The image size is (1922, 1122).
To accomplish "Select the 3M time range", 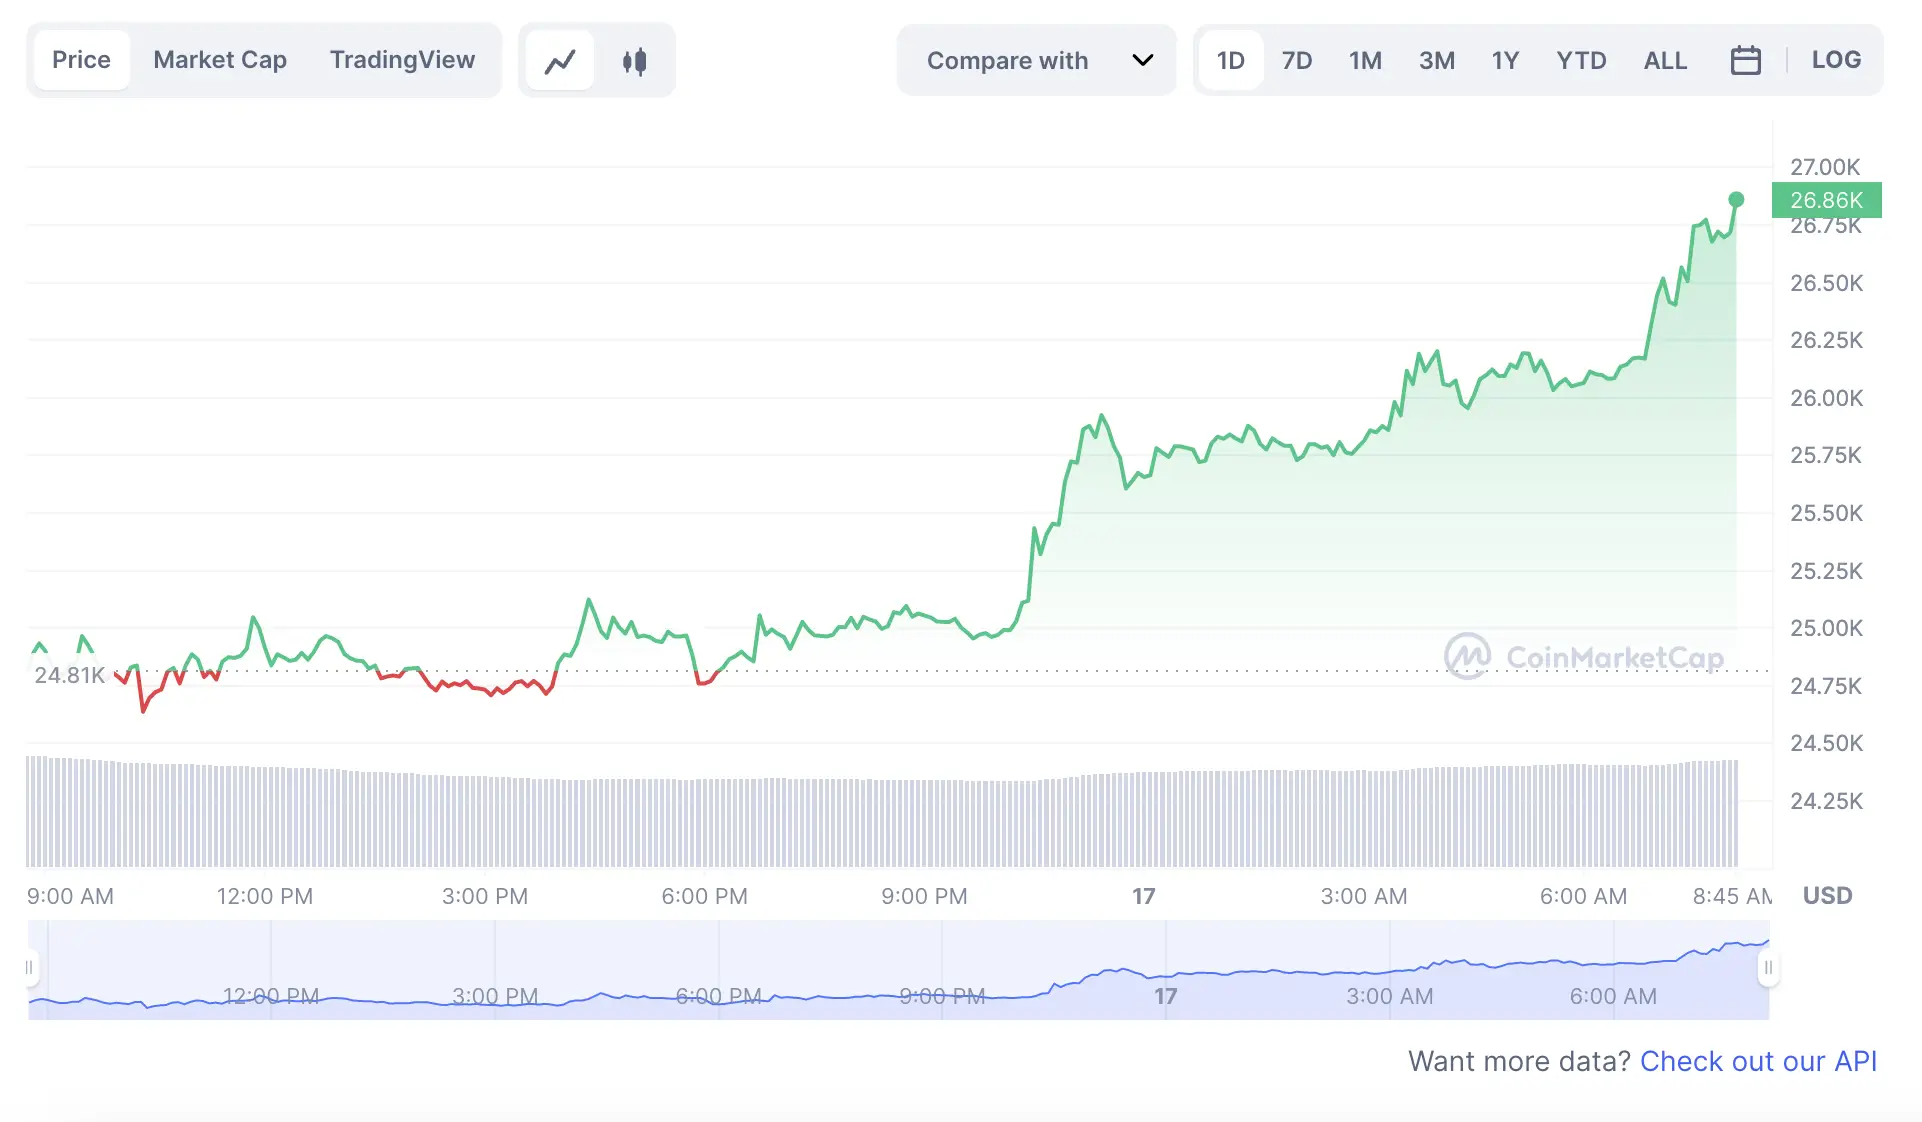I will pos(1436,61).
